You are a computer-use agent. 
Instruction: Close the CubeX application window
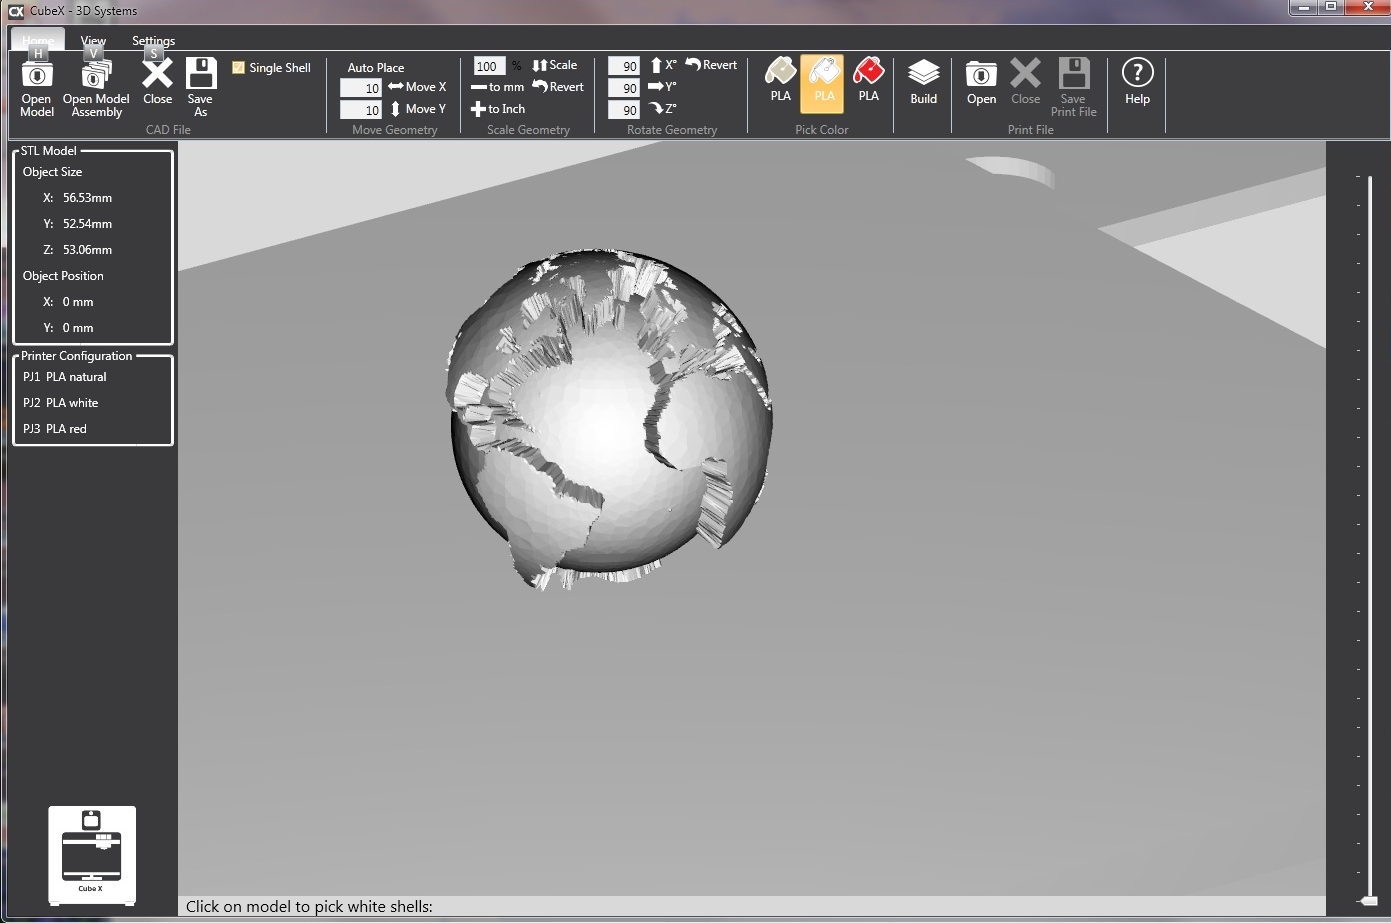[1366, 7]
